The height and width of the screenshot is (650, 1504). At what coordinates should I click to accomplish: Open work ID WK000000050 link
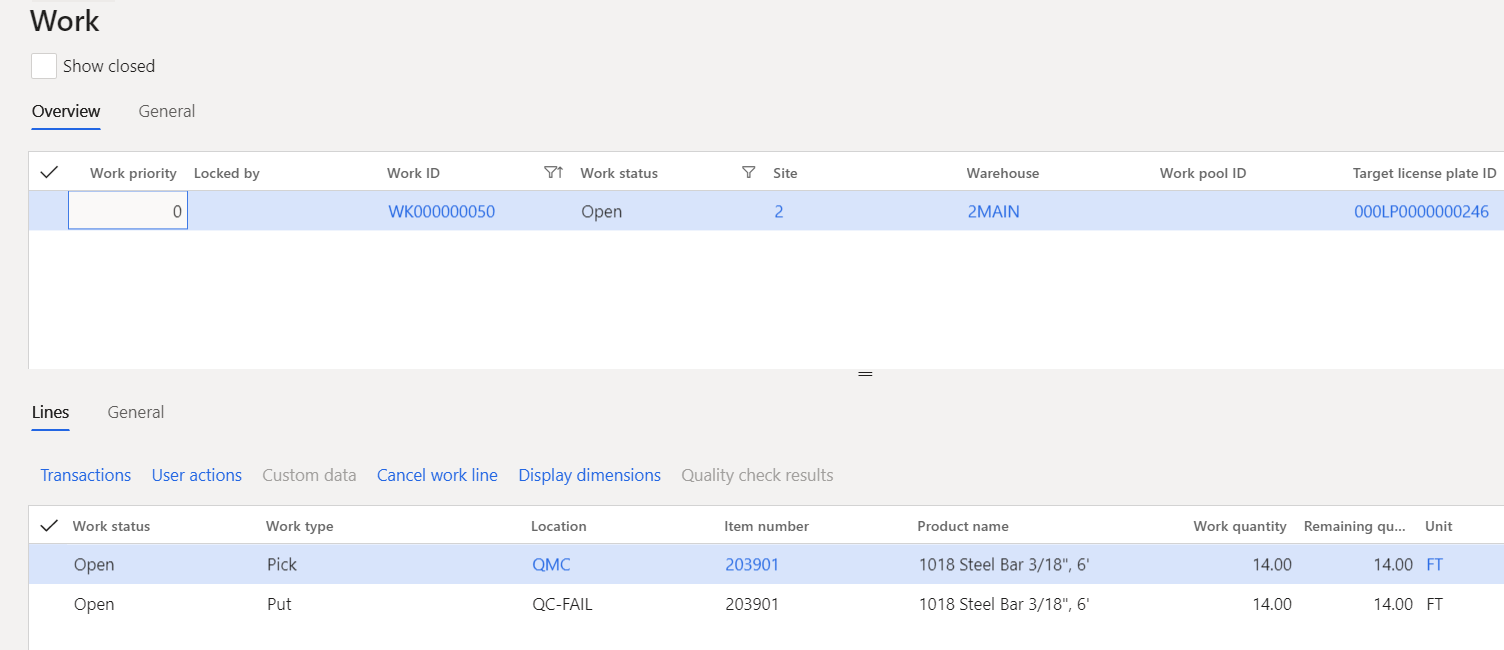pos(441,212)
